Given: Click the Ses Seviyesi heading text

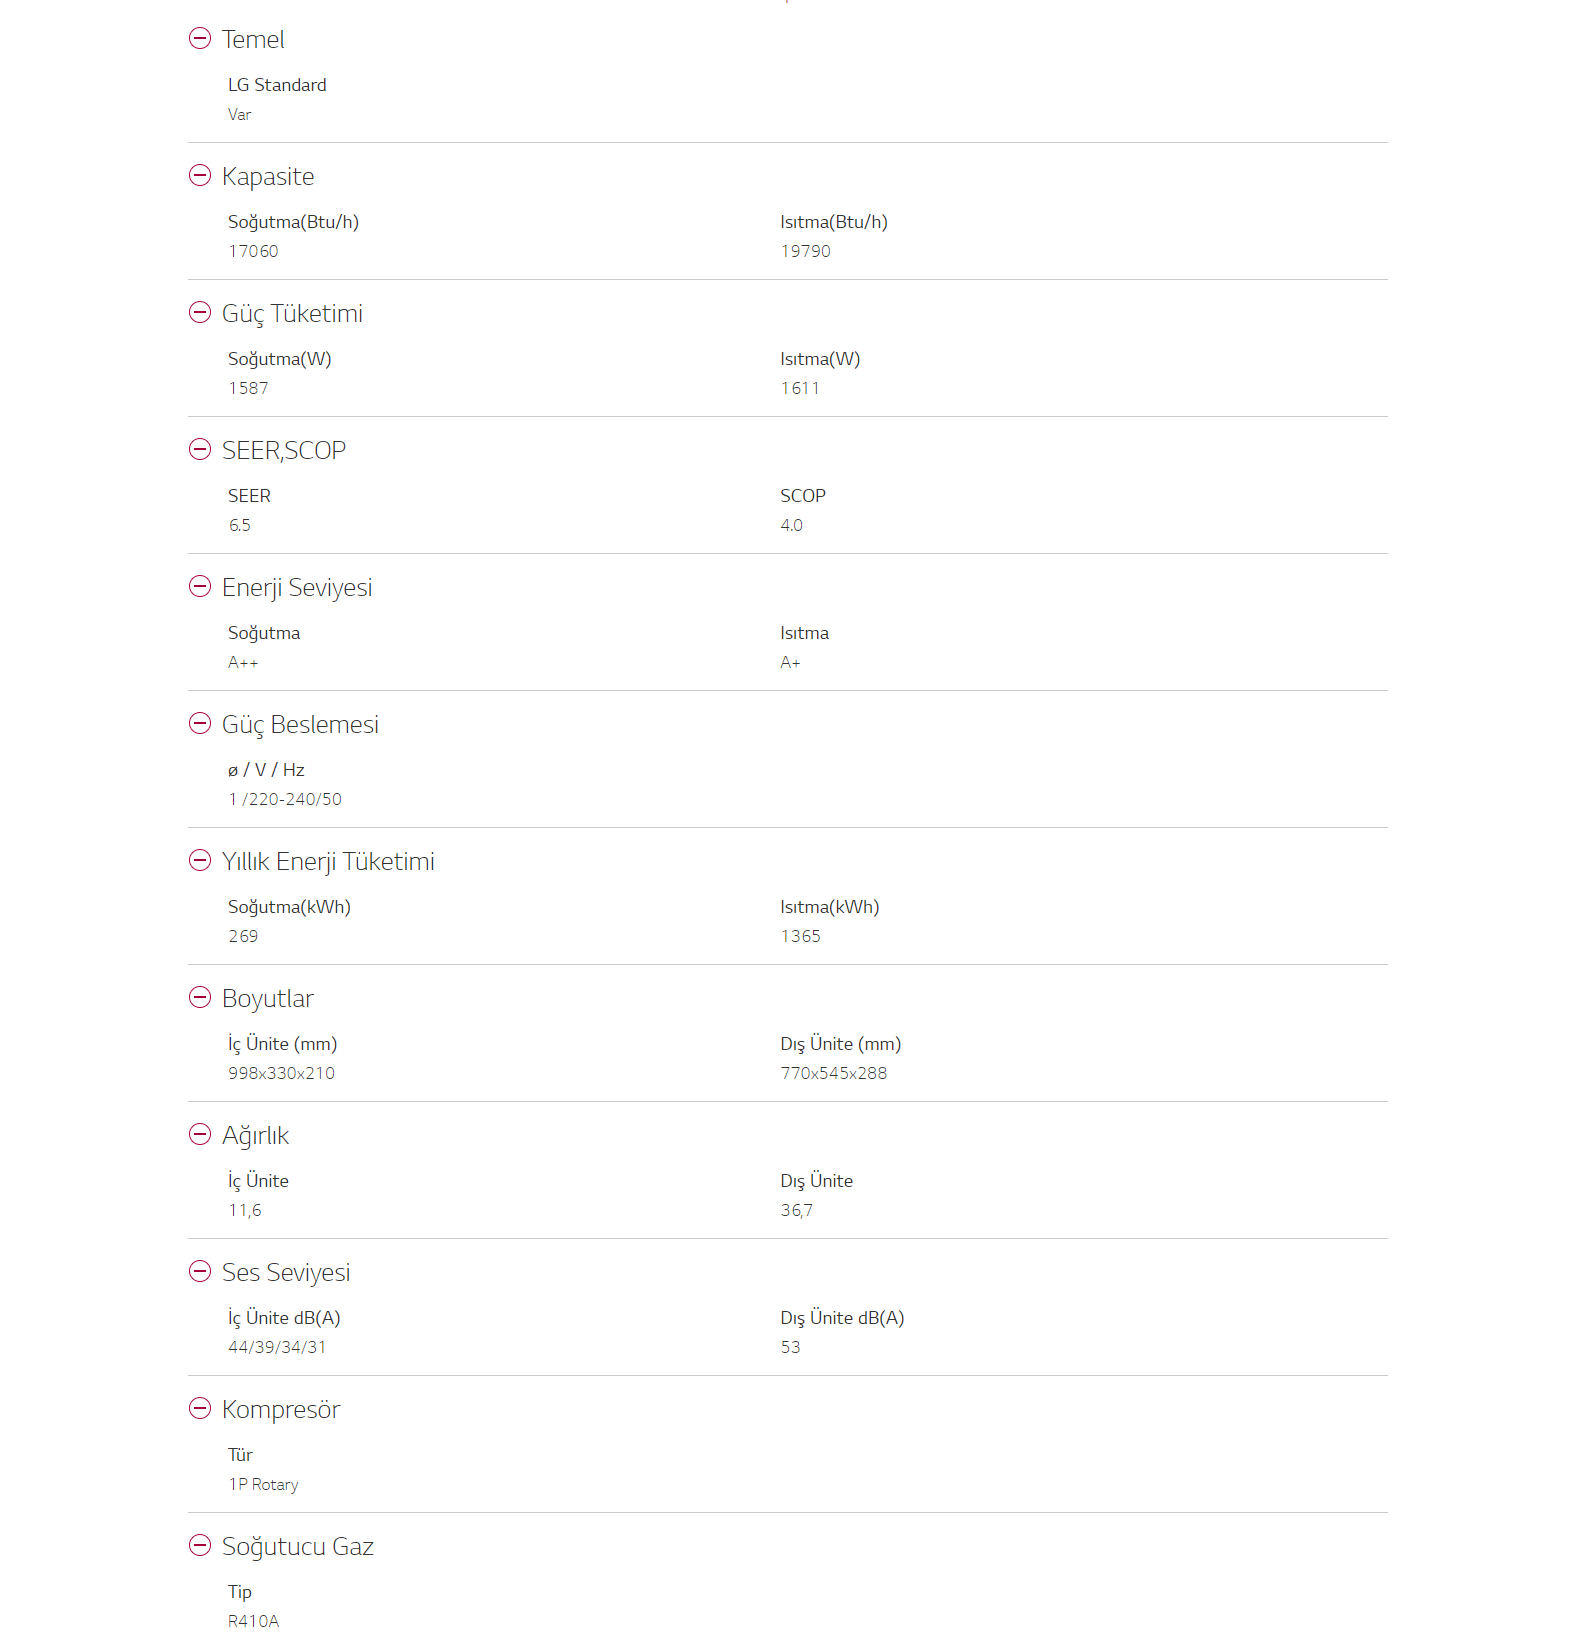Looking at the screenshot, I should (286, 1273).
